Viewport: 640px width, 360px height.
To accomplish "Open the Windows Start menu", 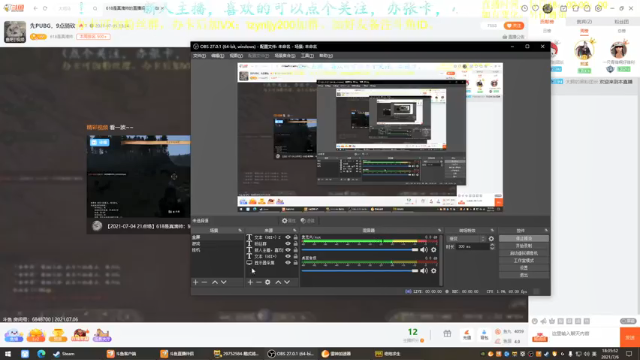I will click(x=8, y=354).
